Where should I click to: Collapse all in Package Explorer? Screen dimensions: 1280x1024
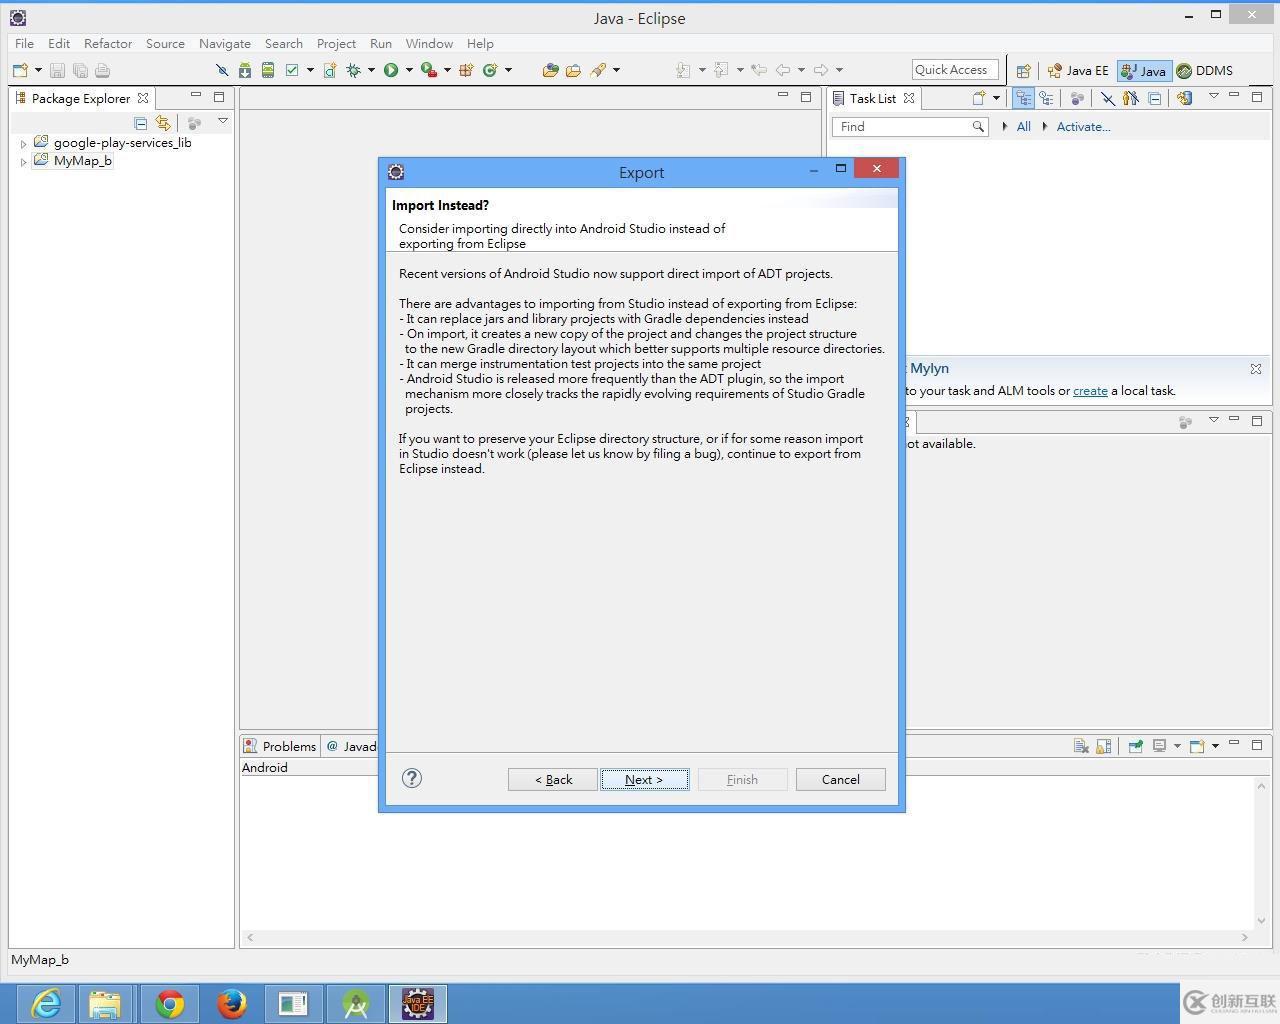coord(140,123)
